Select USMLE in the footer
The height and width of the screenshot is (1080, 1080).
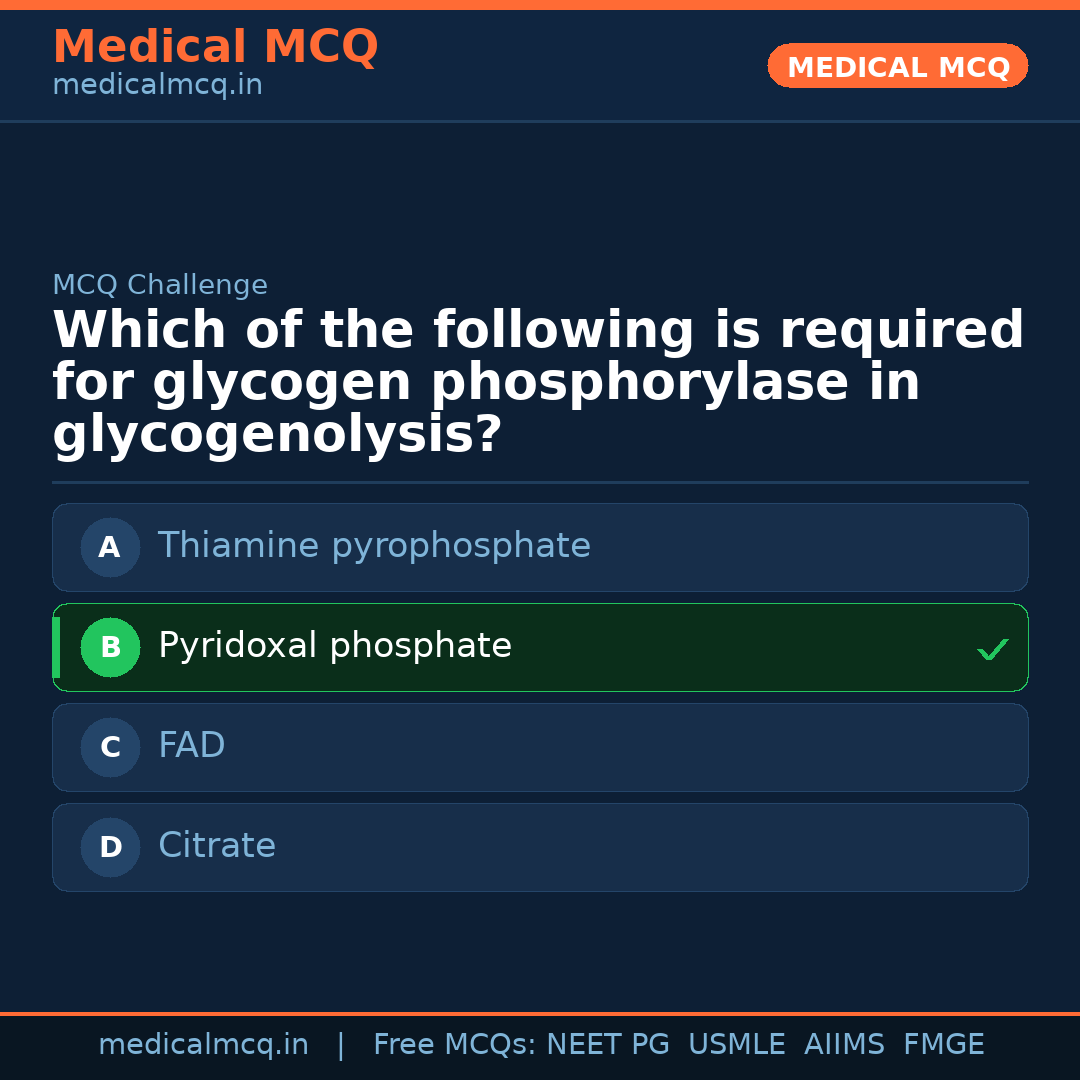736,1045
